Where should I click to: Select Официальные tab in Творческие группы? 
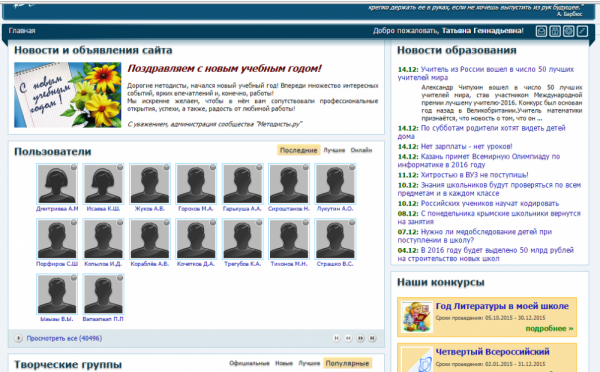click(x=249, y=363)
